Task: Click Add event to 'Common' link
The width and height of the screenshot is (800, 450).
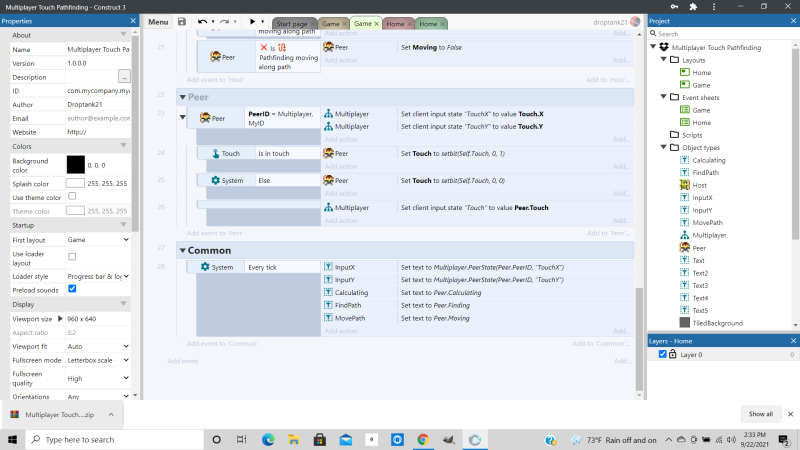Action: [222, 343]
